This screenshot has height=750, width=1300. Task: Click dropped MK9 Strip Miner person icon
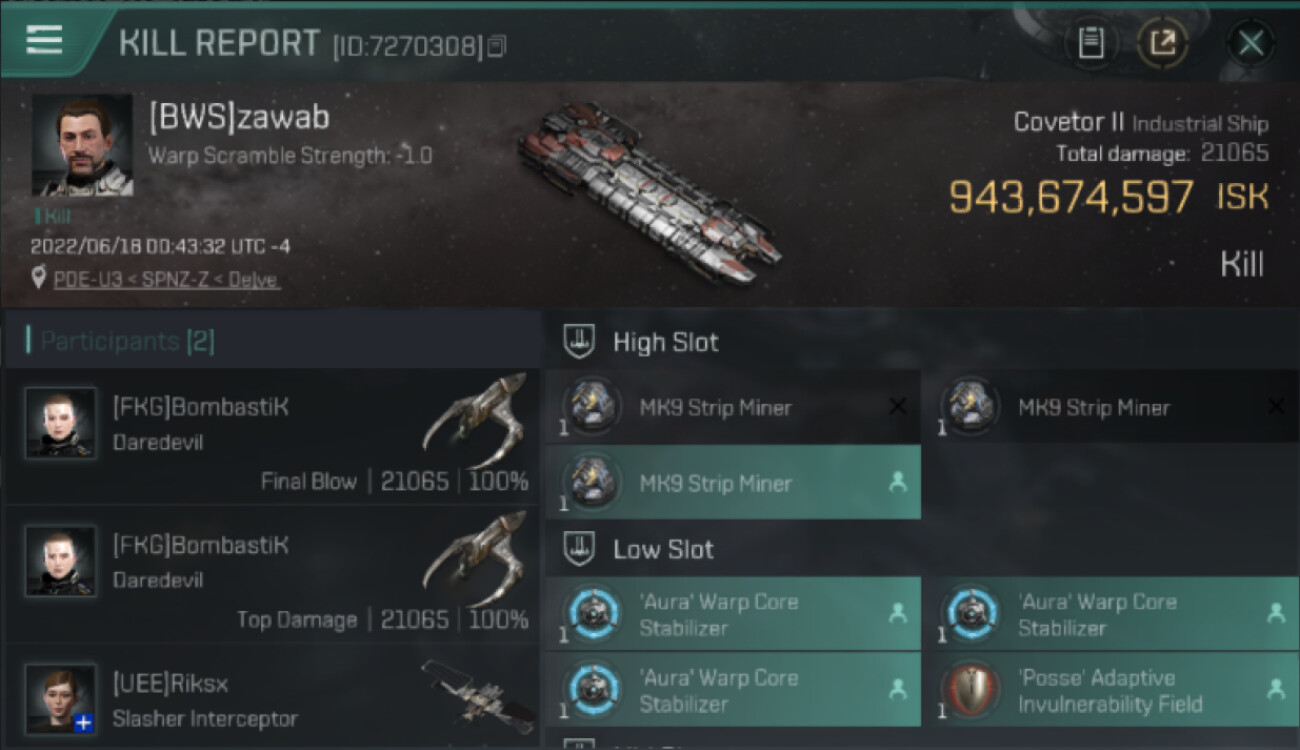click(897, 483)
